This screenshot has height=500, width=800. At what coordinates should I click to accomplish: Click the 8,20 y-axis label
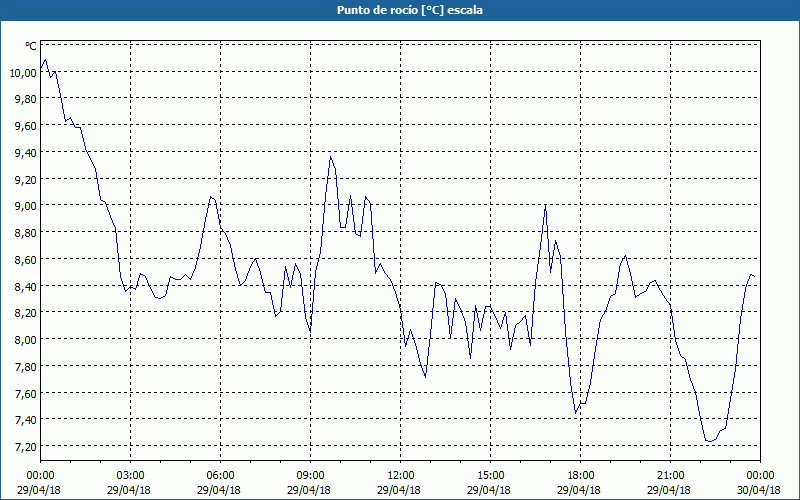coord(26,313)
